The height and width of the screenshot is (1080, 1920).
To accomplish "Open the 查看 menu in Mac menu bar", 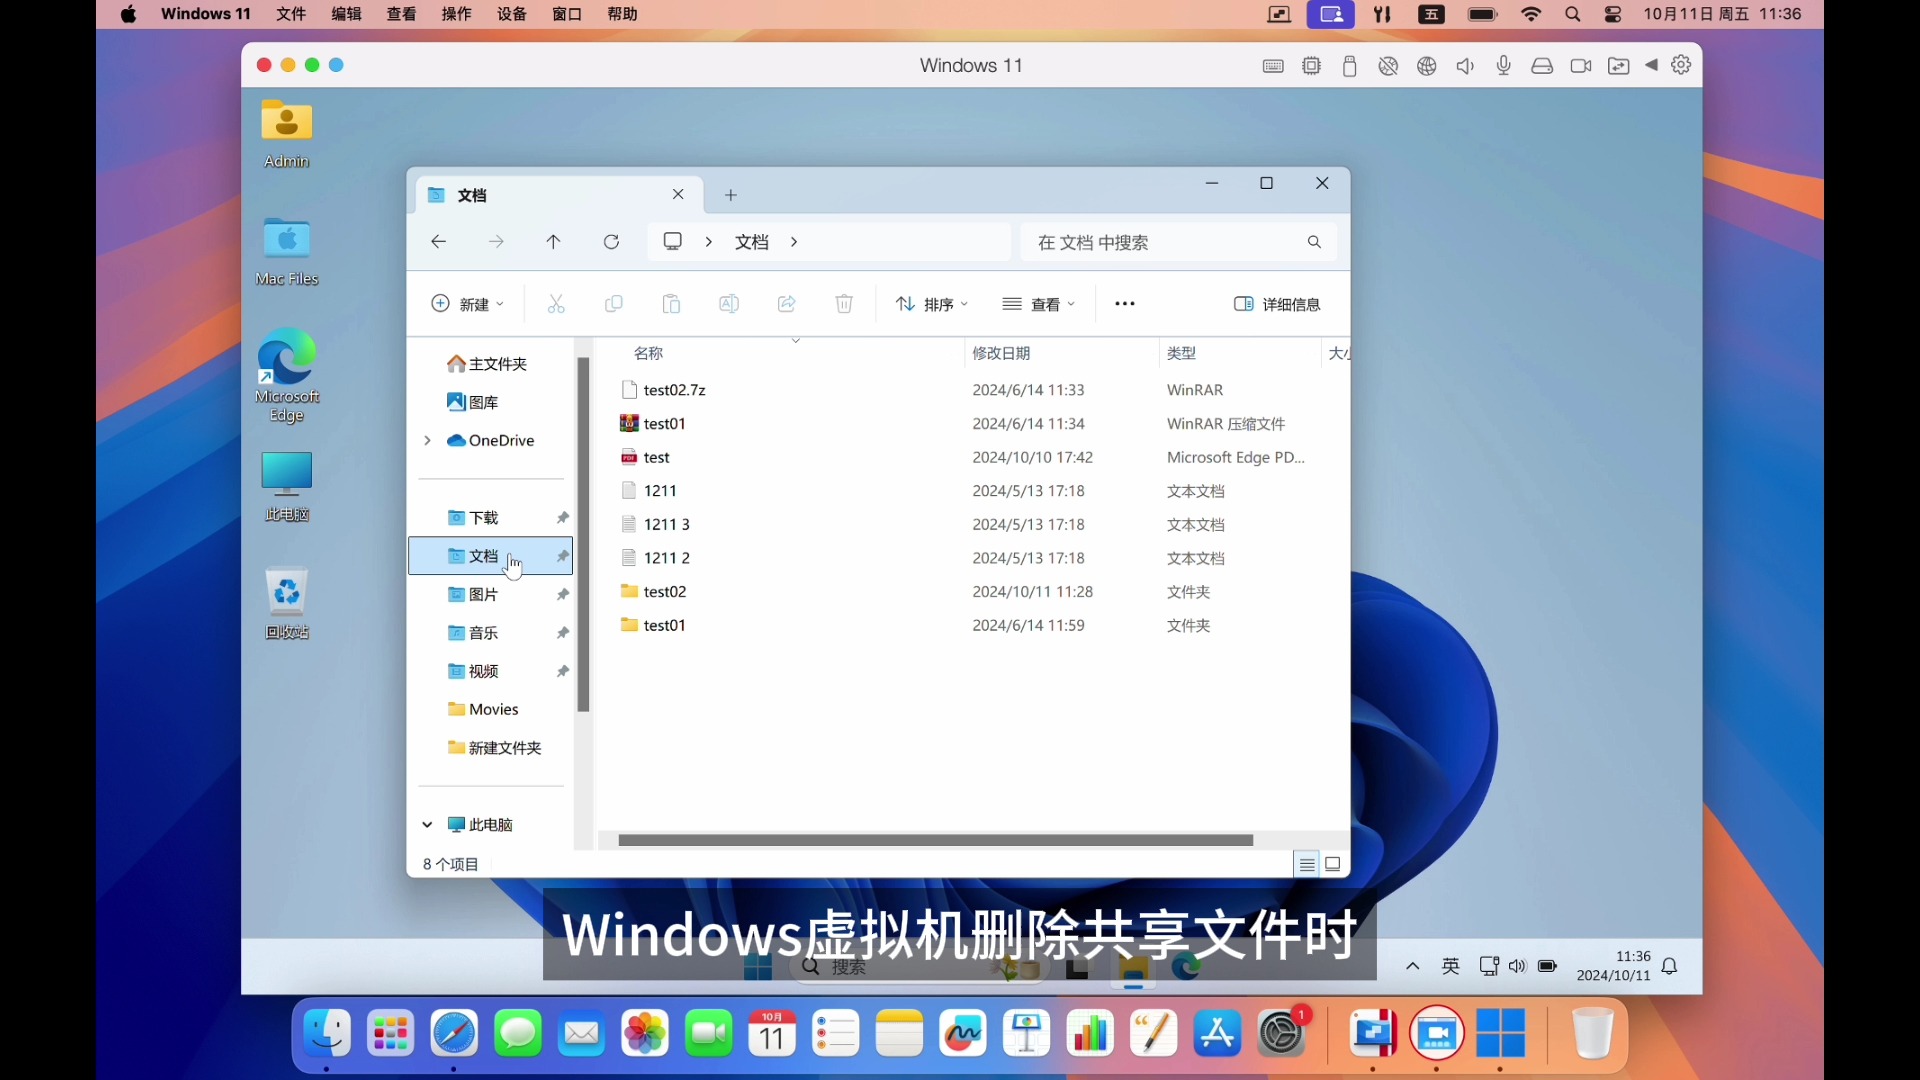I will [401, 14].
